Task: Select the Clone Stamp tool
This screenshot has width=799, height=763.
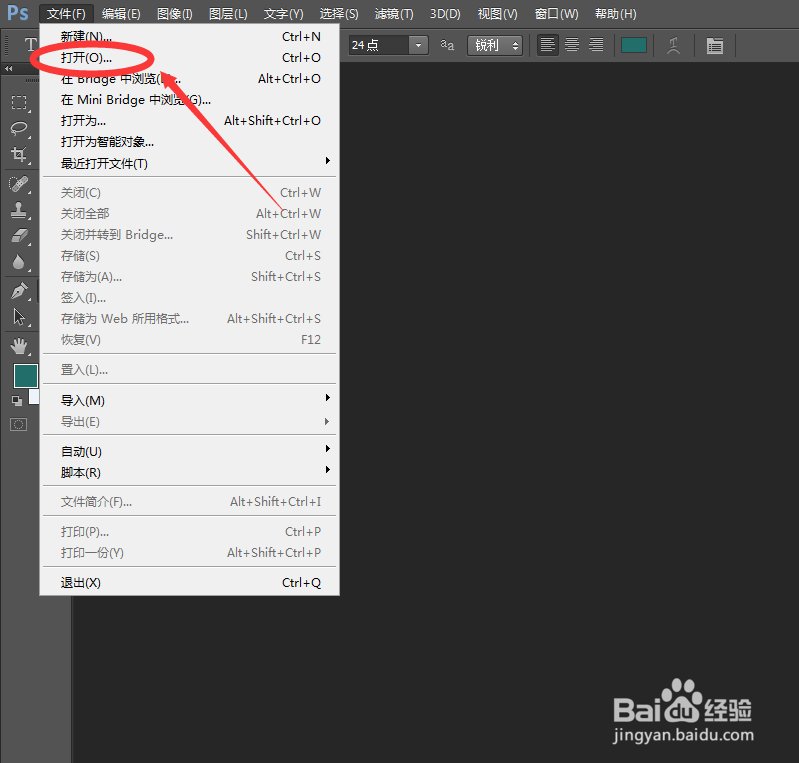Action: coord(19,209)
